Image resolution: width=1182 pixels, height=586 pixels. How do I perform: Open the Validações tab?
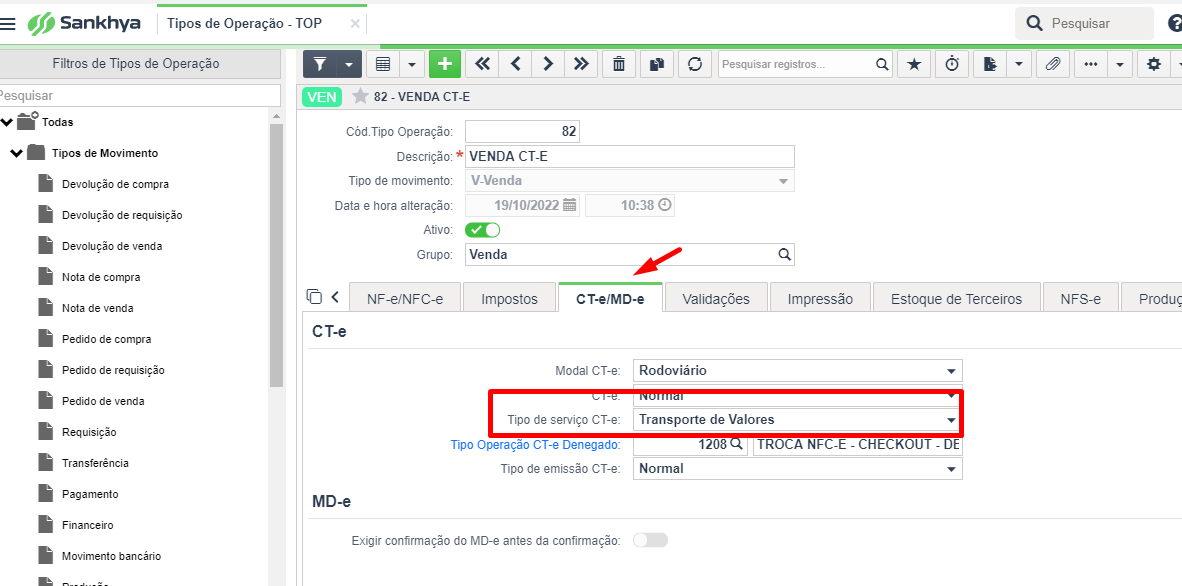[x=715, y=299]
